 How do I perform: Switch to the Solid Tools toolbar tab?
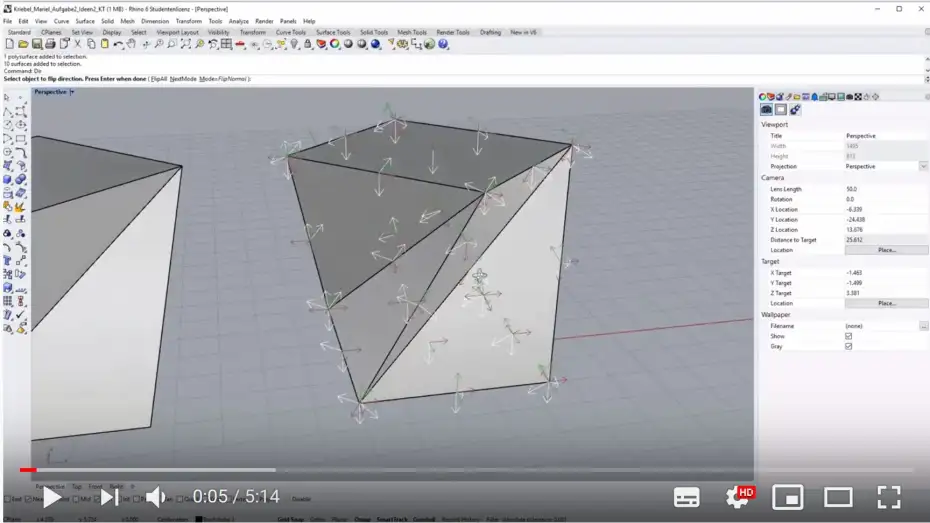click(x=374, y=32)
